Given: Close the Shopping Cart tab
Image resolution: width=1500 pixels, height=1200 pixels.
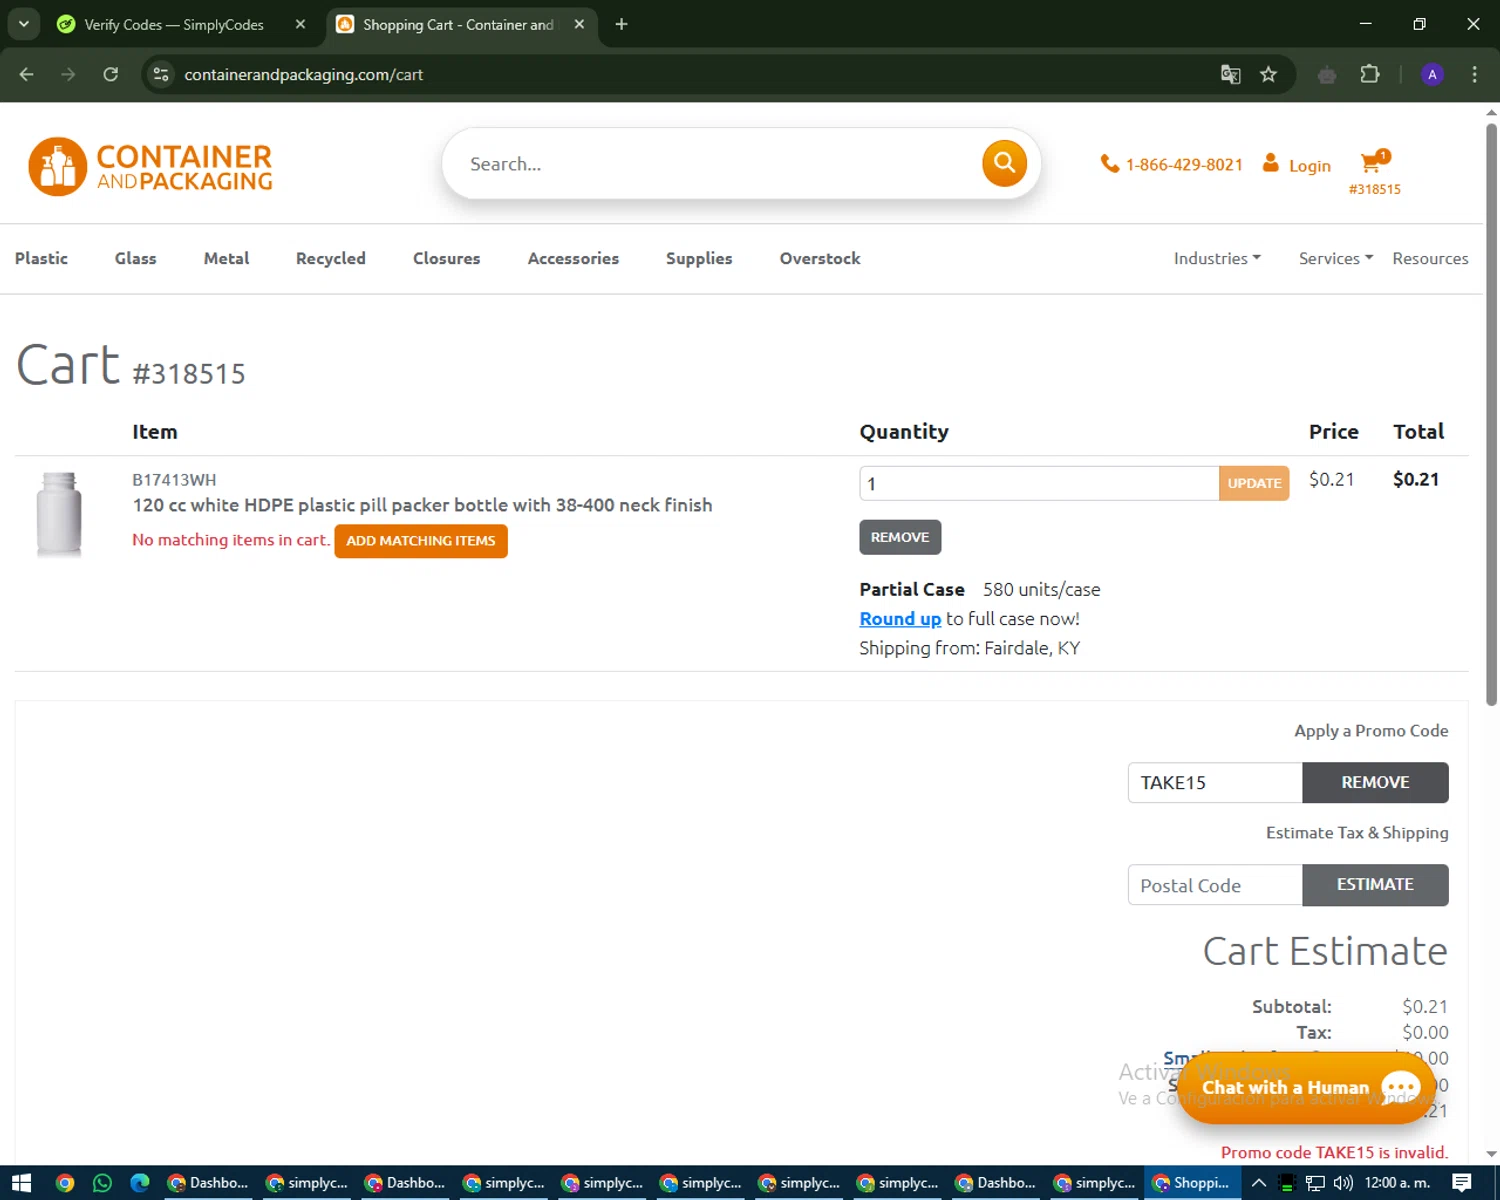Looking at the screenshot, I should coord(579,24).
